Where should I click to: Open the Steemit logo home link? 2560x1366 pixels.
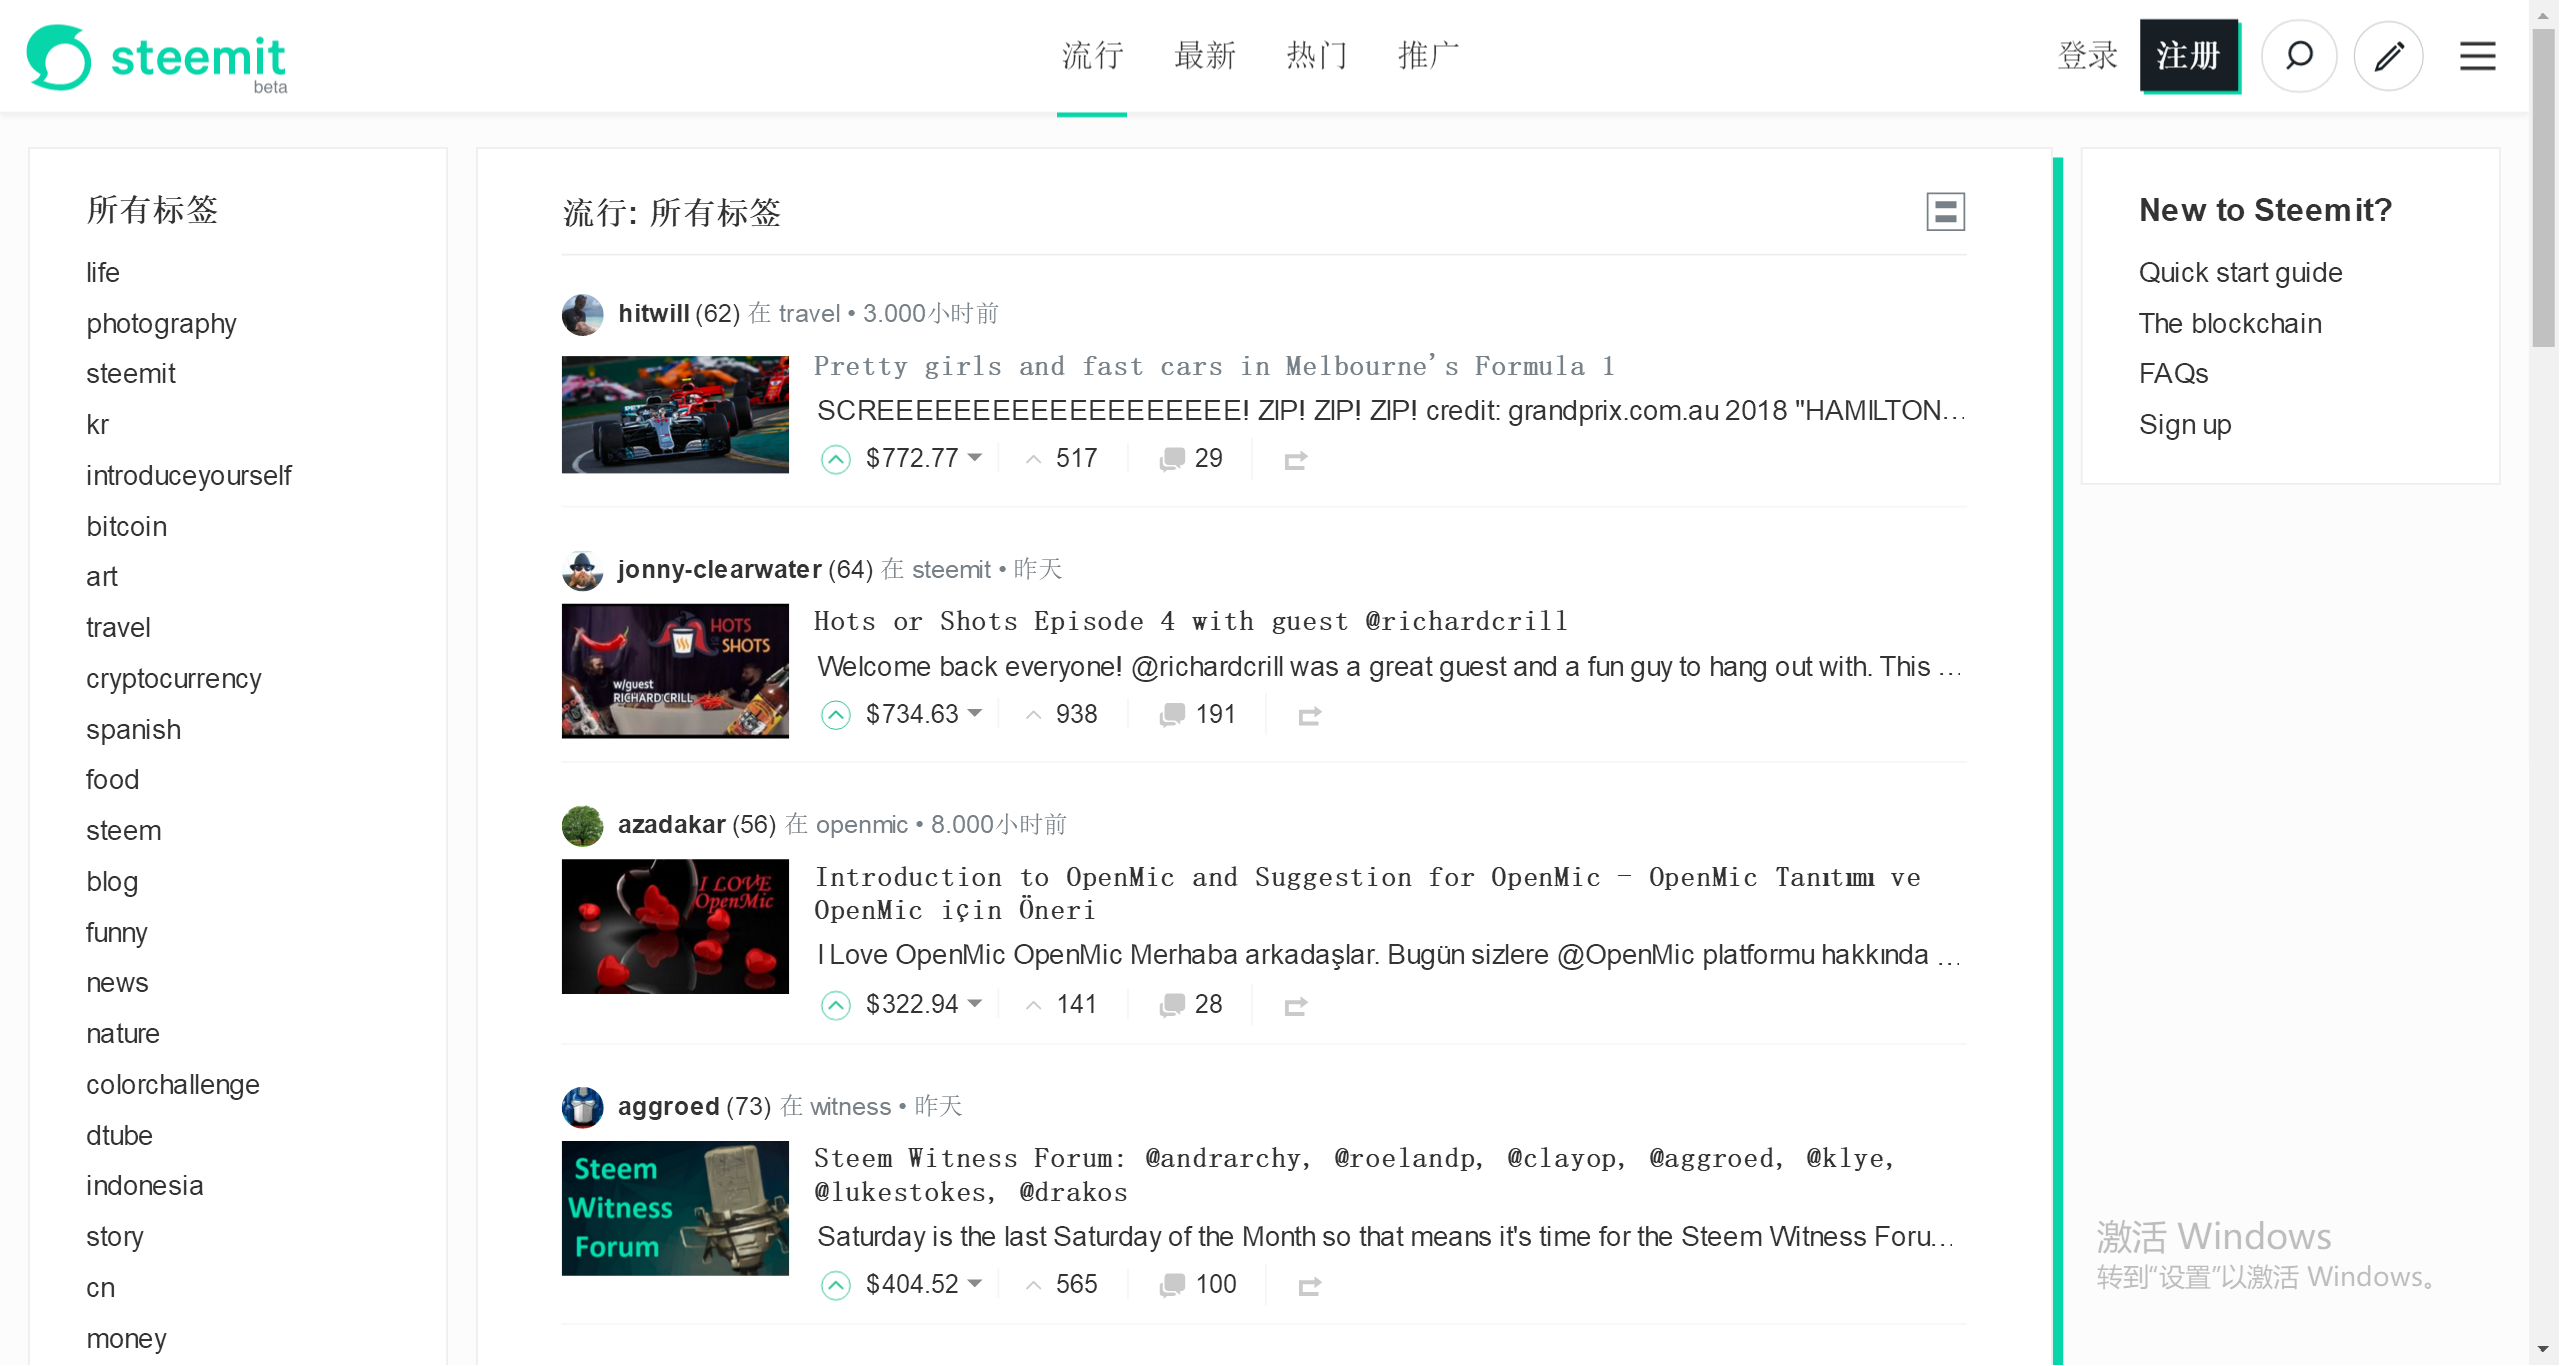tap(157, 58)
